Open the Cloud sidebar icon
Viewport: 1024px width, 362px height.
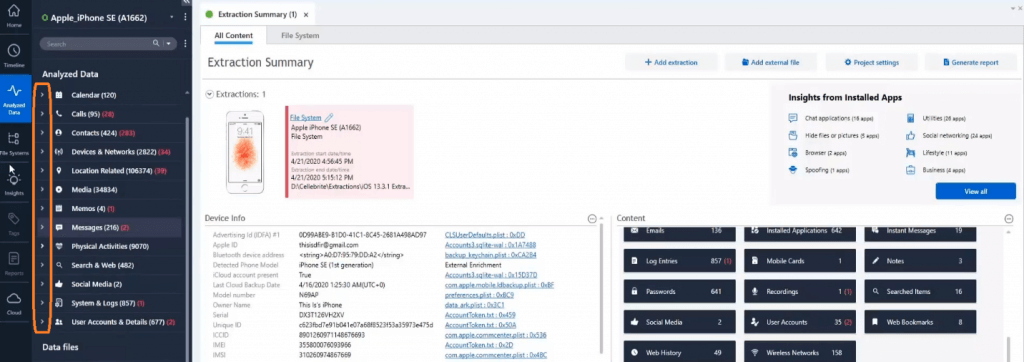(x=14, y=302)
